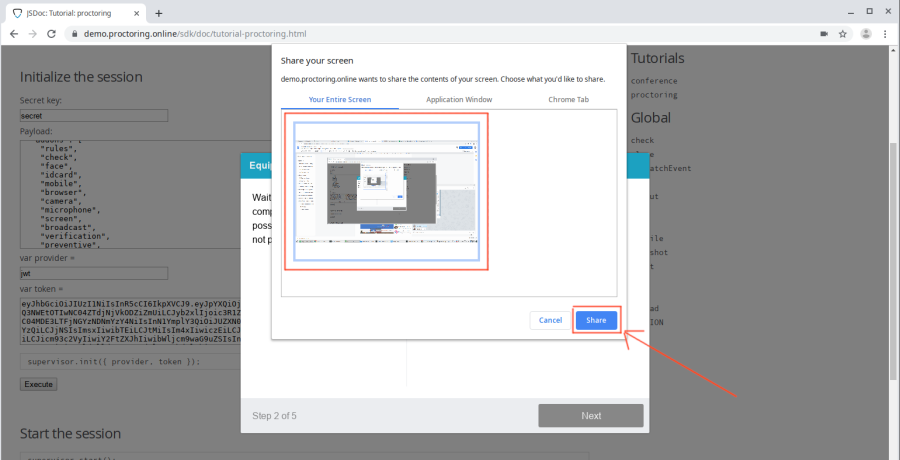Image resolution: width=900 pixels, height=460 pixels.
Task: Click the Start the session heading
Action: coord(71,433)
